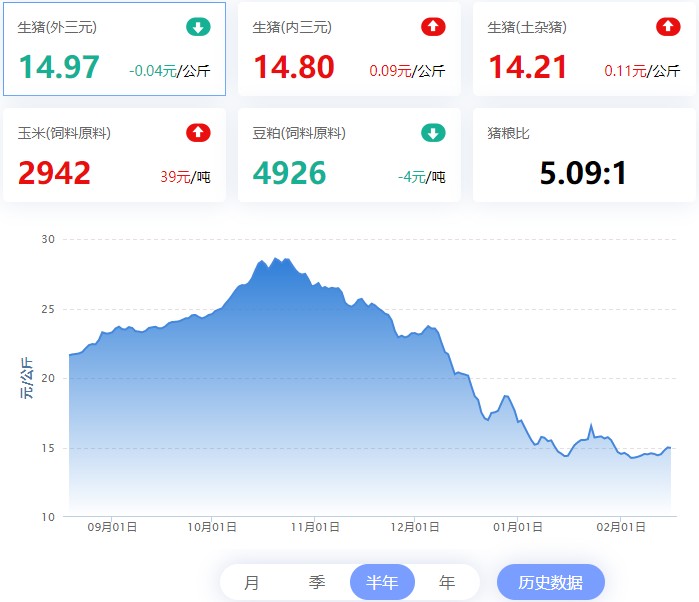Select the 半年 range tab

[x=382, y=582]
